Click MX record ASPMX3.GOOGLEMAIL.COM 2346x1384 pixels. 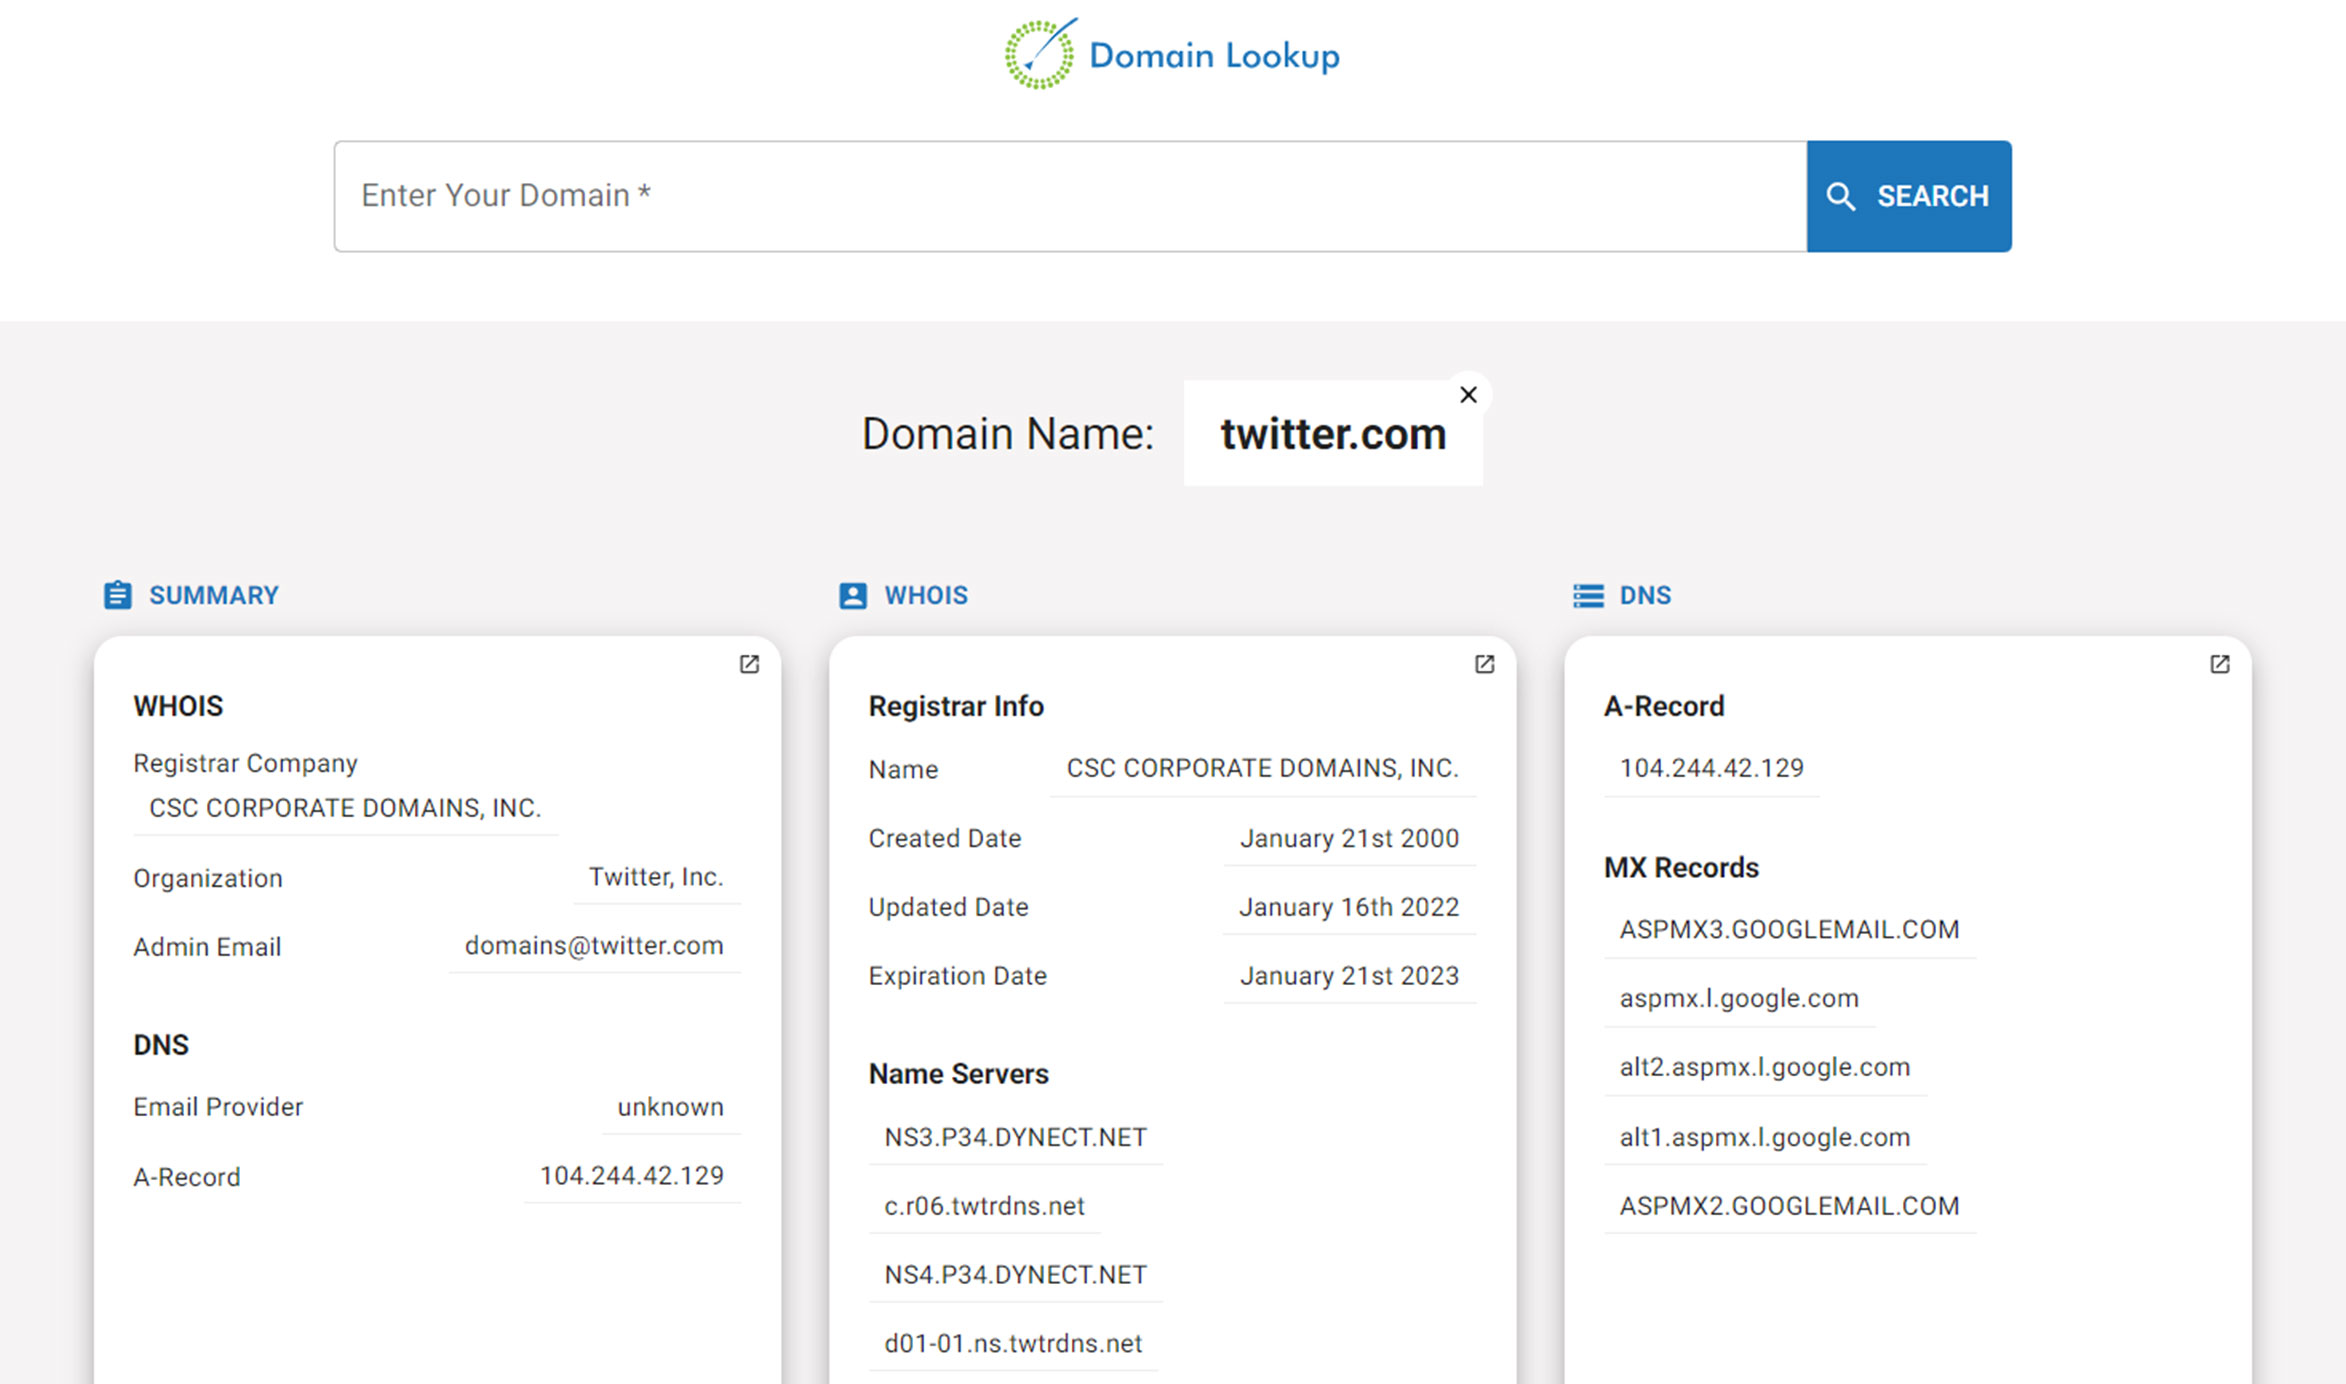click(x=1789, y=930)
